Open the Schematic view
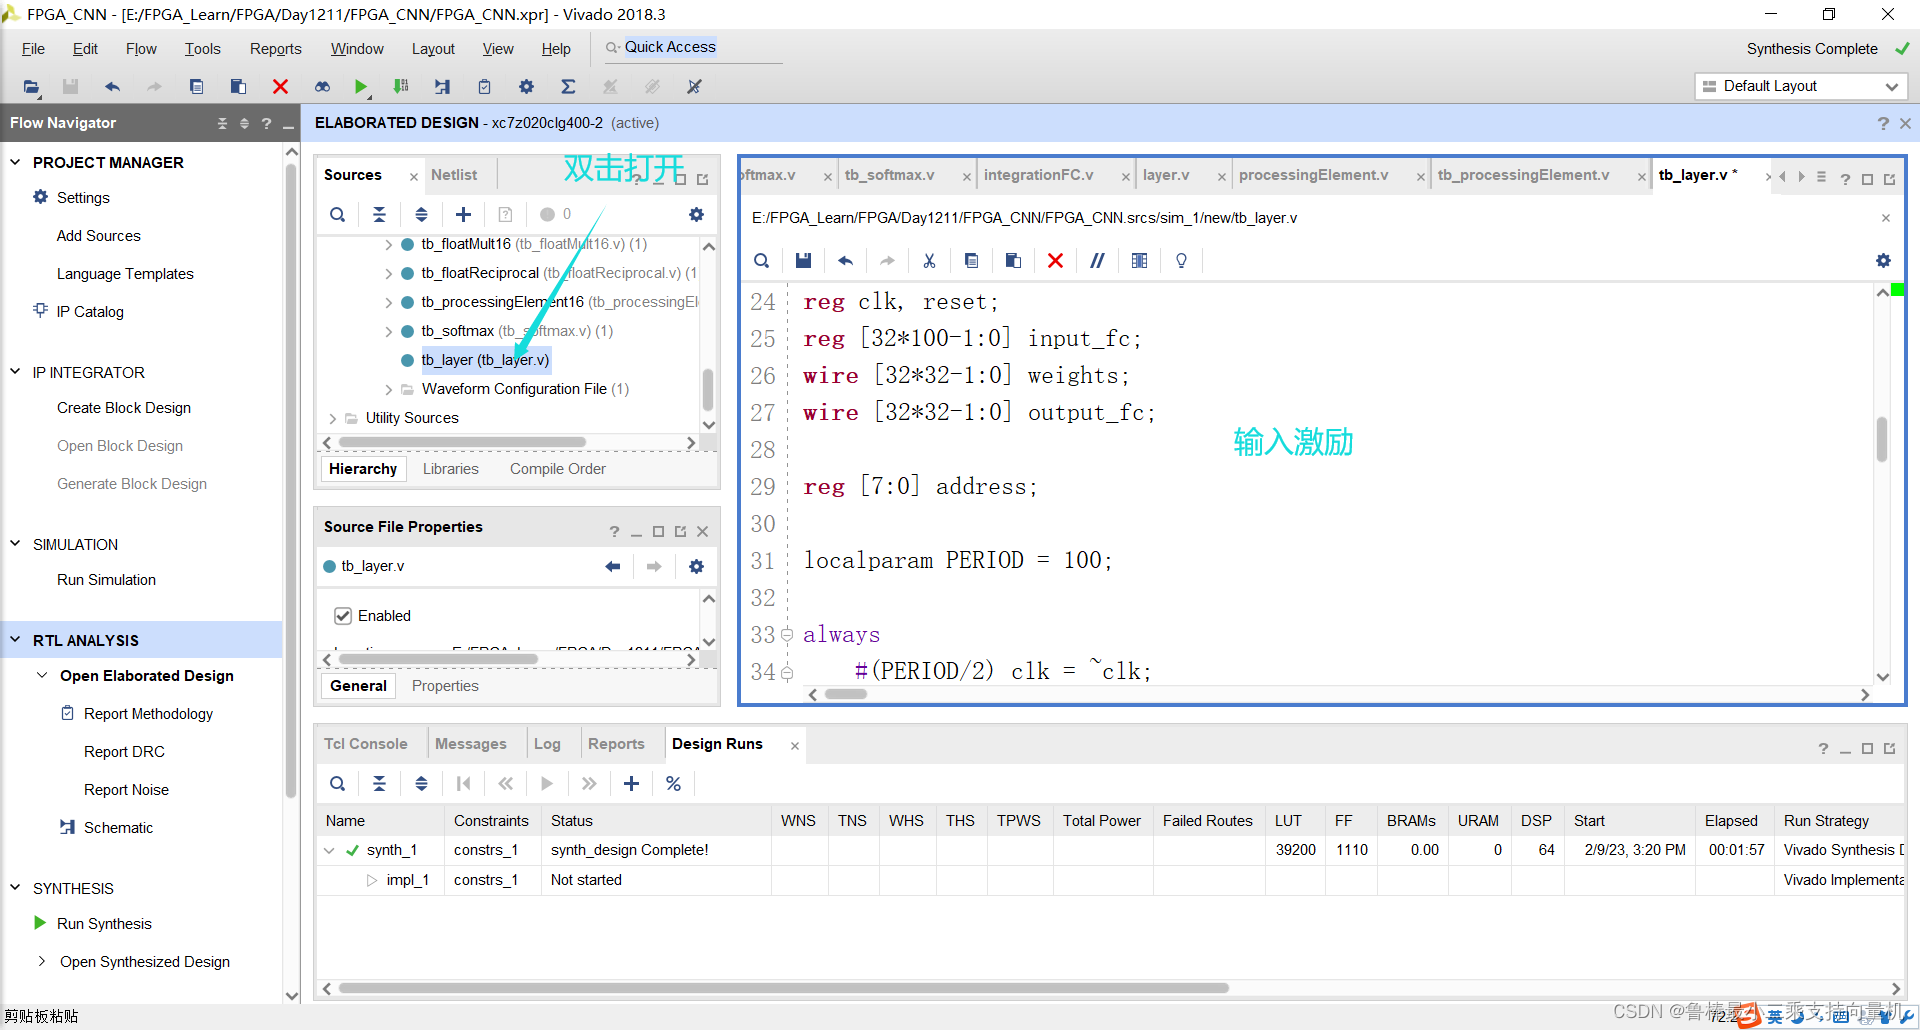 tap(118, 828)
